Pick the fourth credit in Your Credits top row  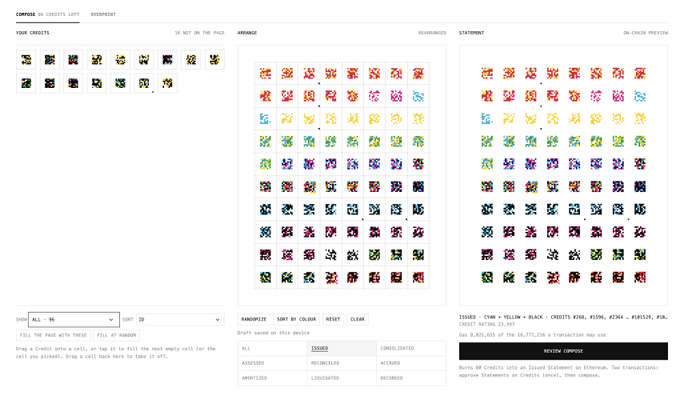(97, 60)
